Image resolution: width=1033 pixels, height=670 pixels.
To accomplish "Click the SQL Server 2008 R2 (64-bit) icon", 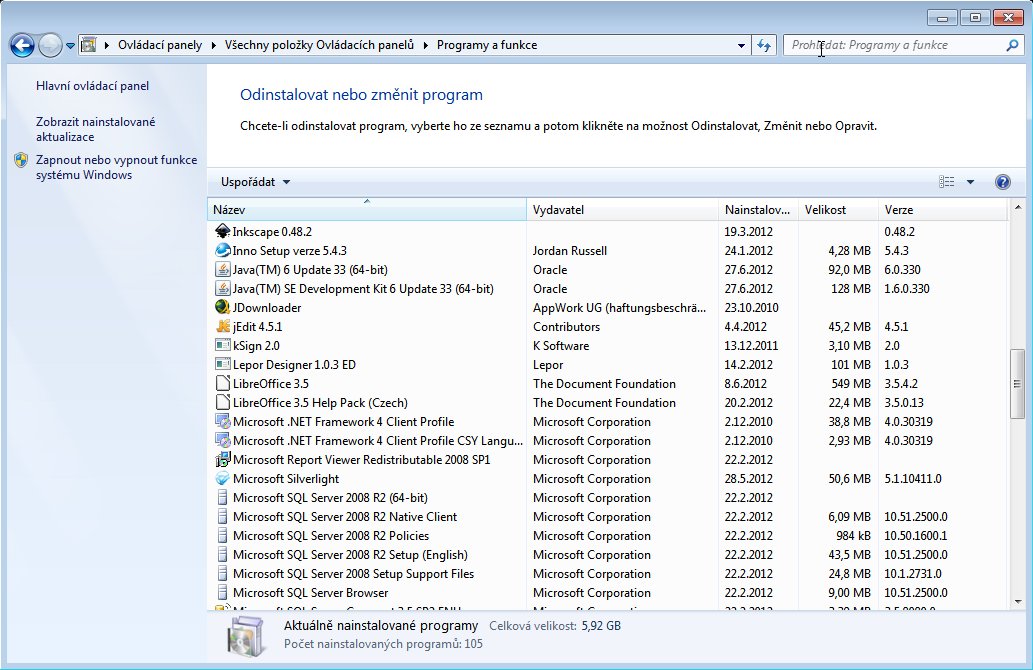I will (223, 498).
